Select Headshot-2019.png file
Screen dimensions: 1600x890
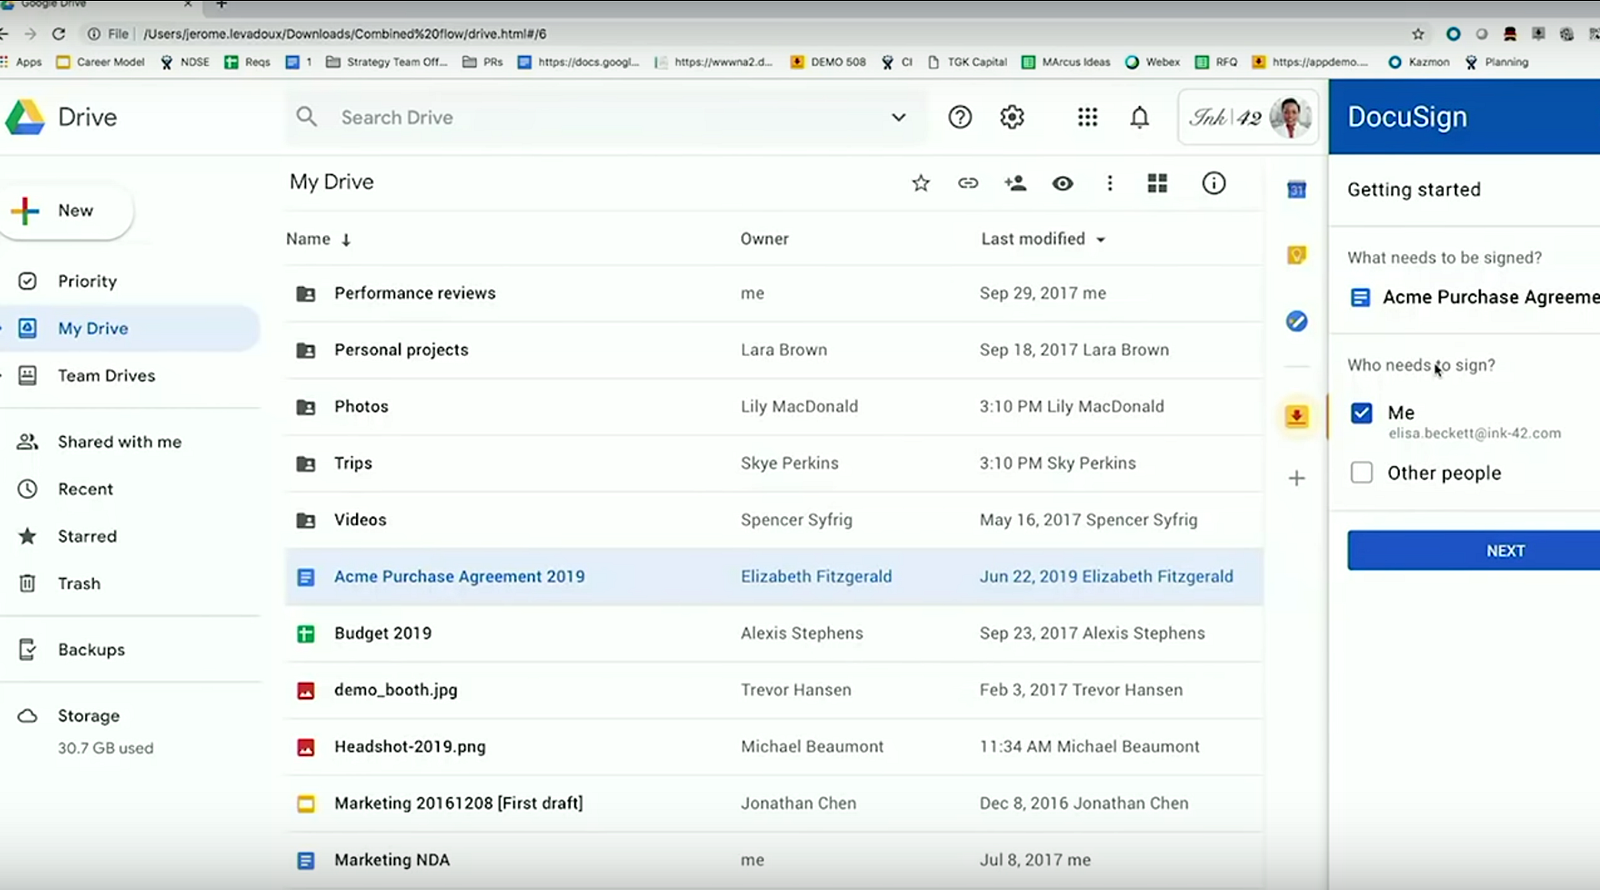point(774,747)
